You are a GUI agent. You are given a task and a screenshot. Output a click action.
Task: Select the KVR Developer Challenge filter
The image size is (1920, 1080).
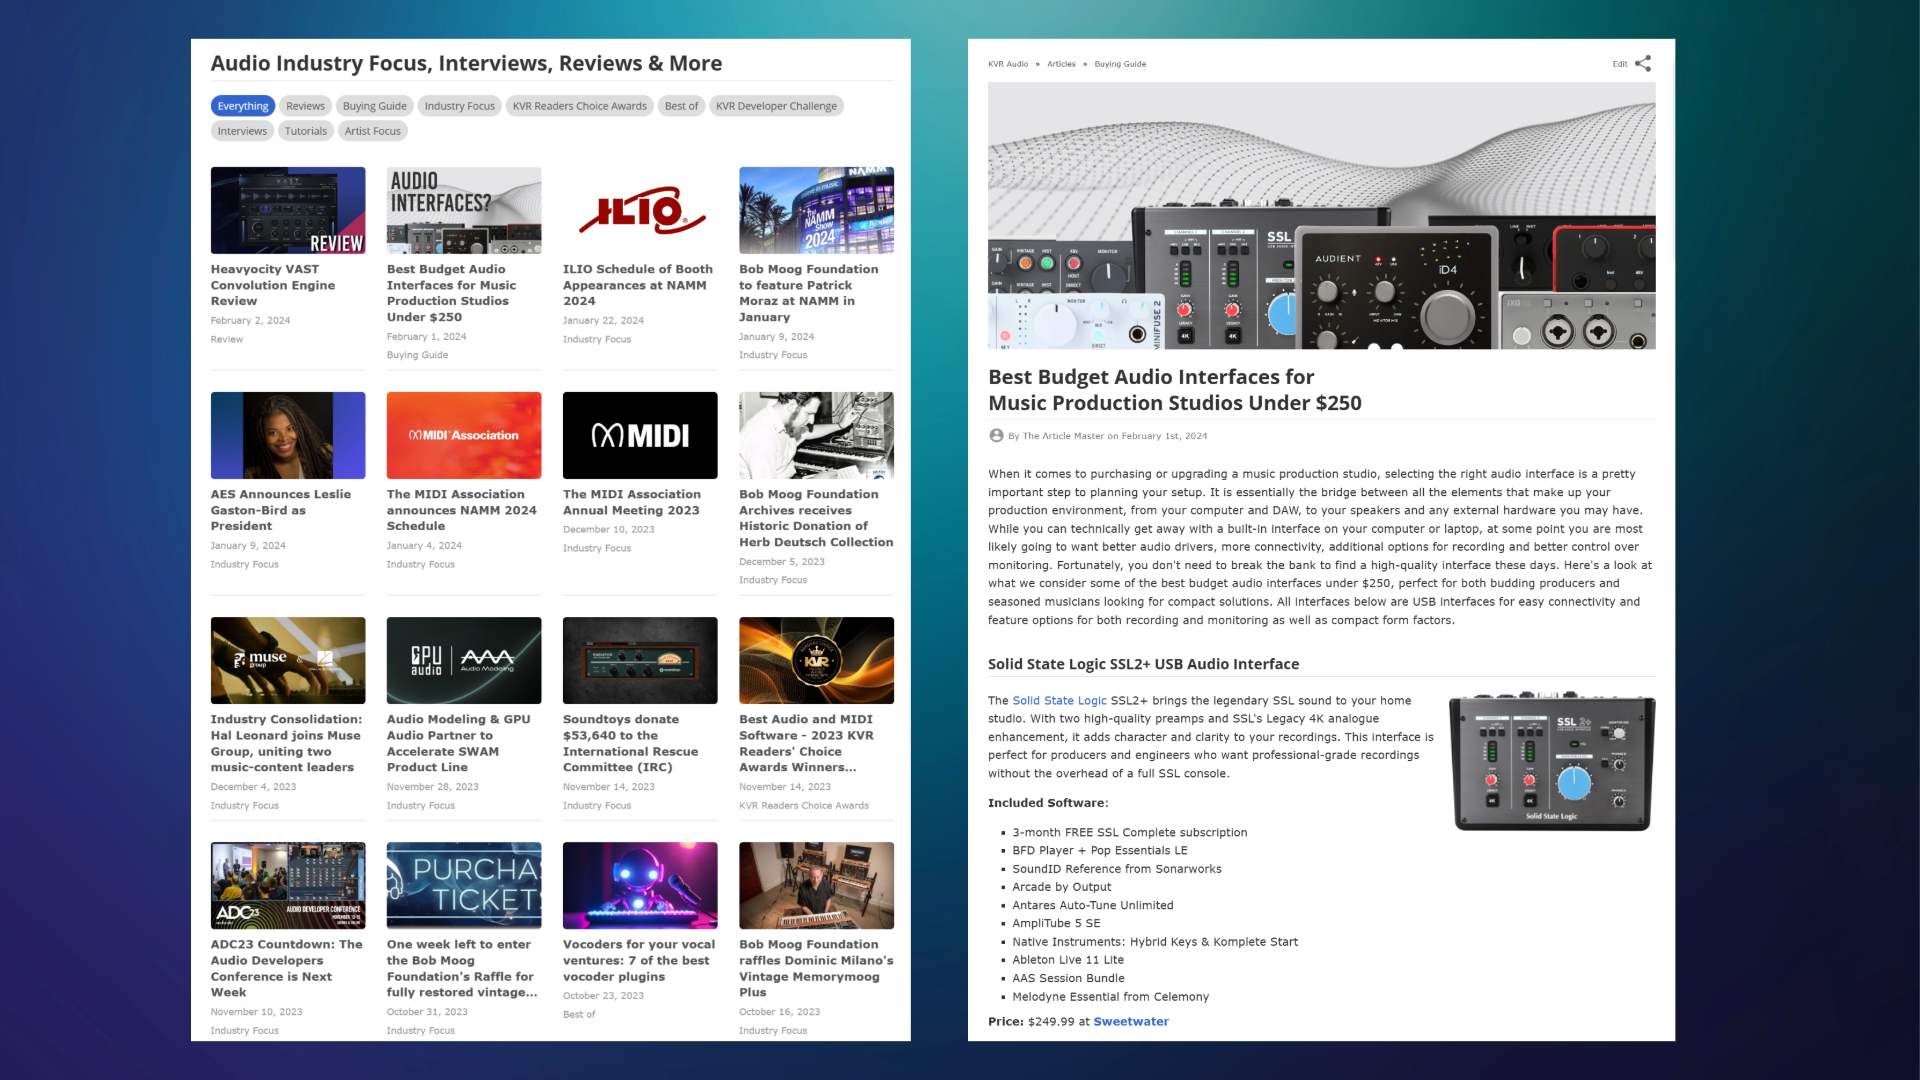[x=776, y=106]
